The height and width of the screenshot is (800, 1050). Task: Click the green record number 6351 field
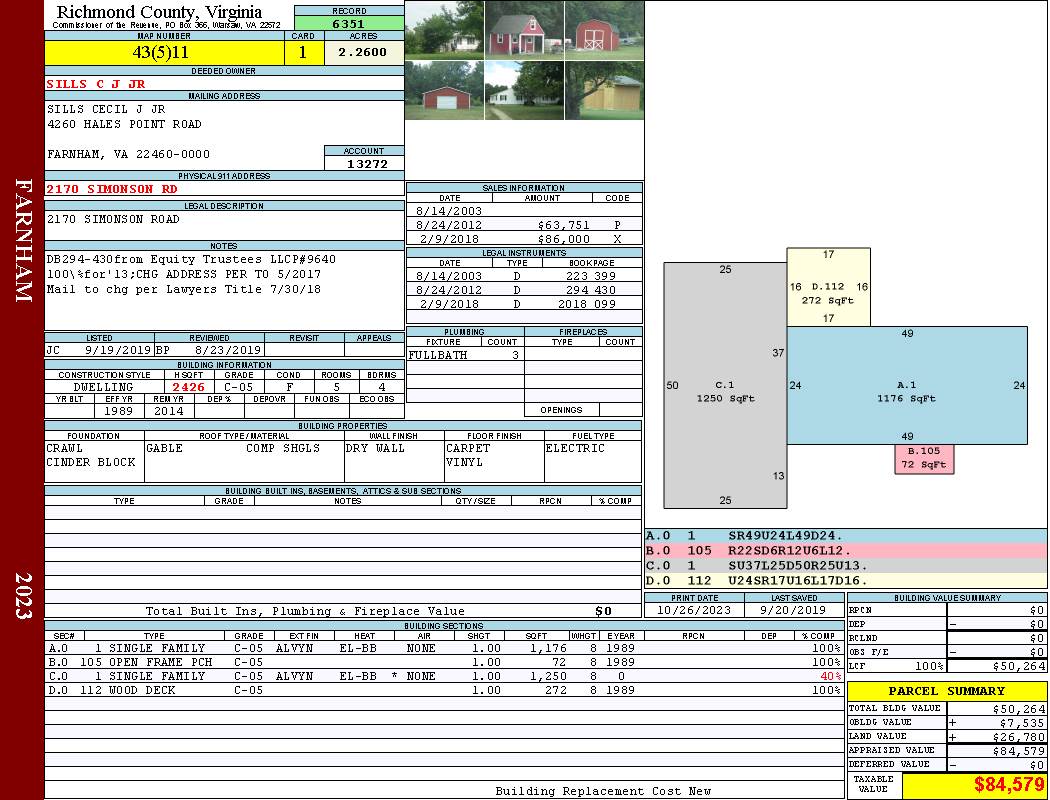(x=349, y=23)
